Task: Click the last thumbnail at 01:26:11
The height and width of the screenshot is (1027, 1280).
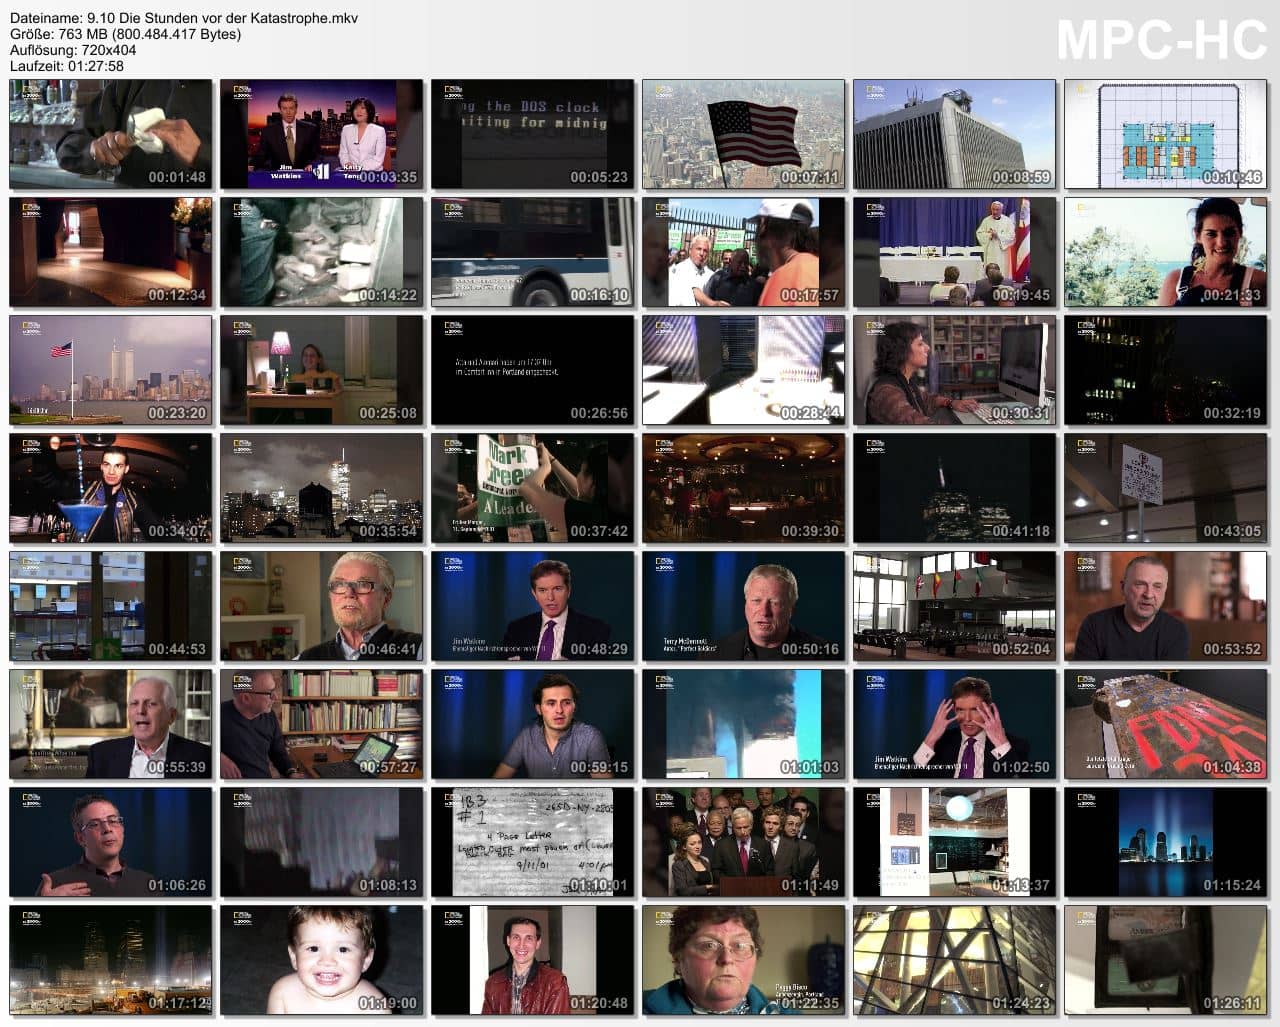Action: (1165, 960)
